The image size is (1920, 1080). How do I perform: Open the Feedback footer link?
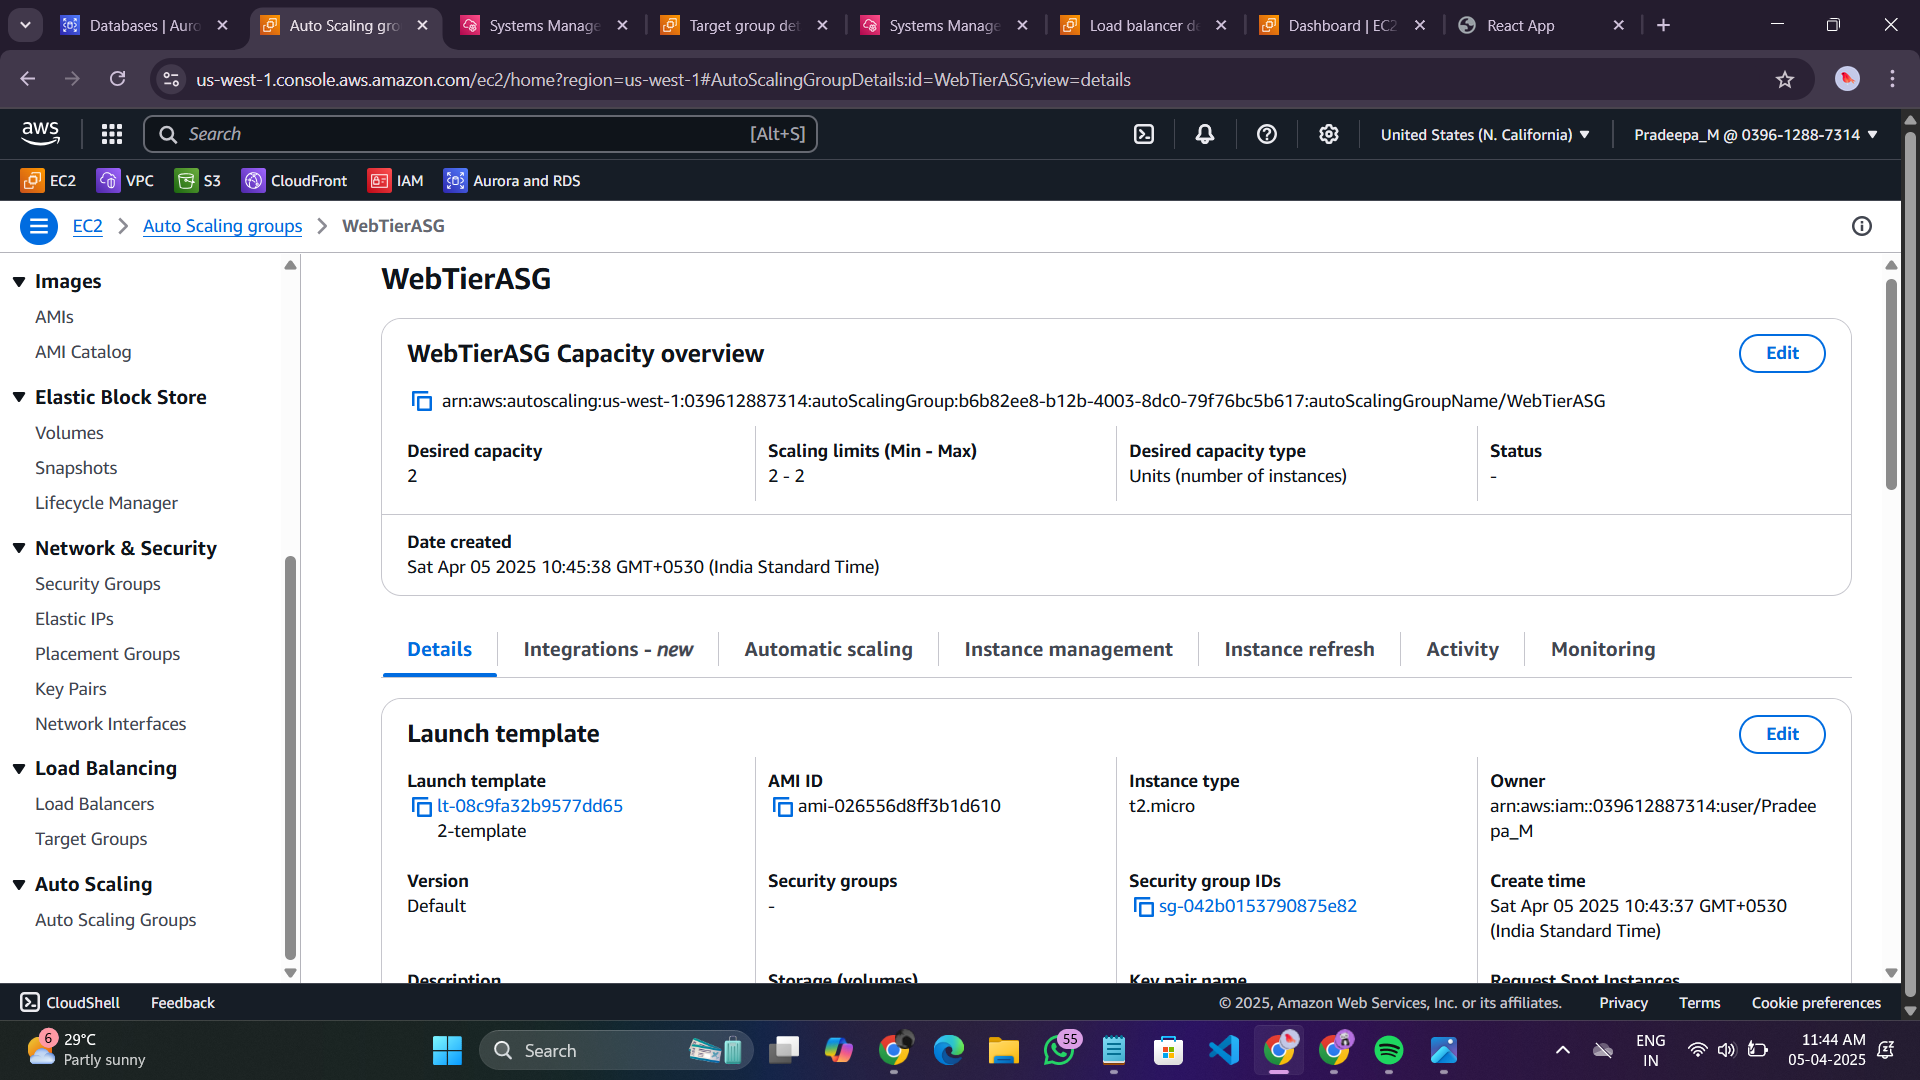click(x=182, y=1002)
